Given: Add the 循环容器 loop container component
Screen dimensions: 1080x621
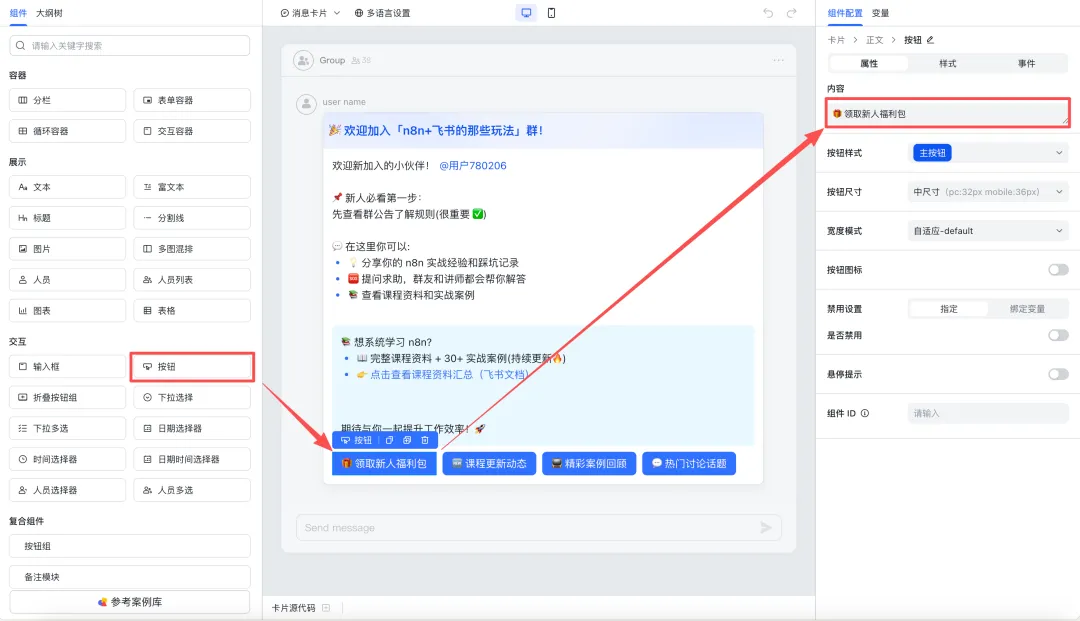Looking at the screenshot, I should tap(68, 131).
